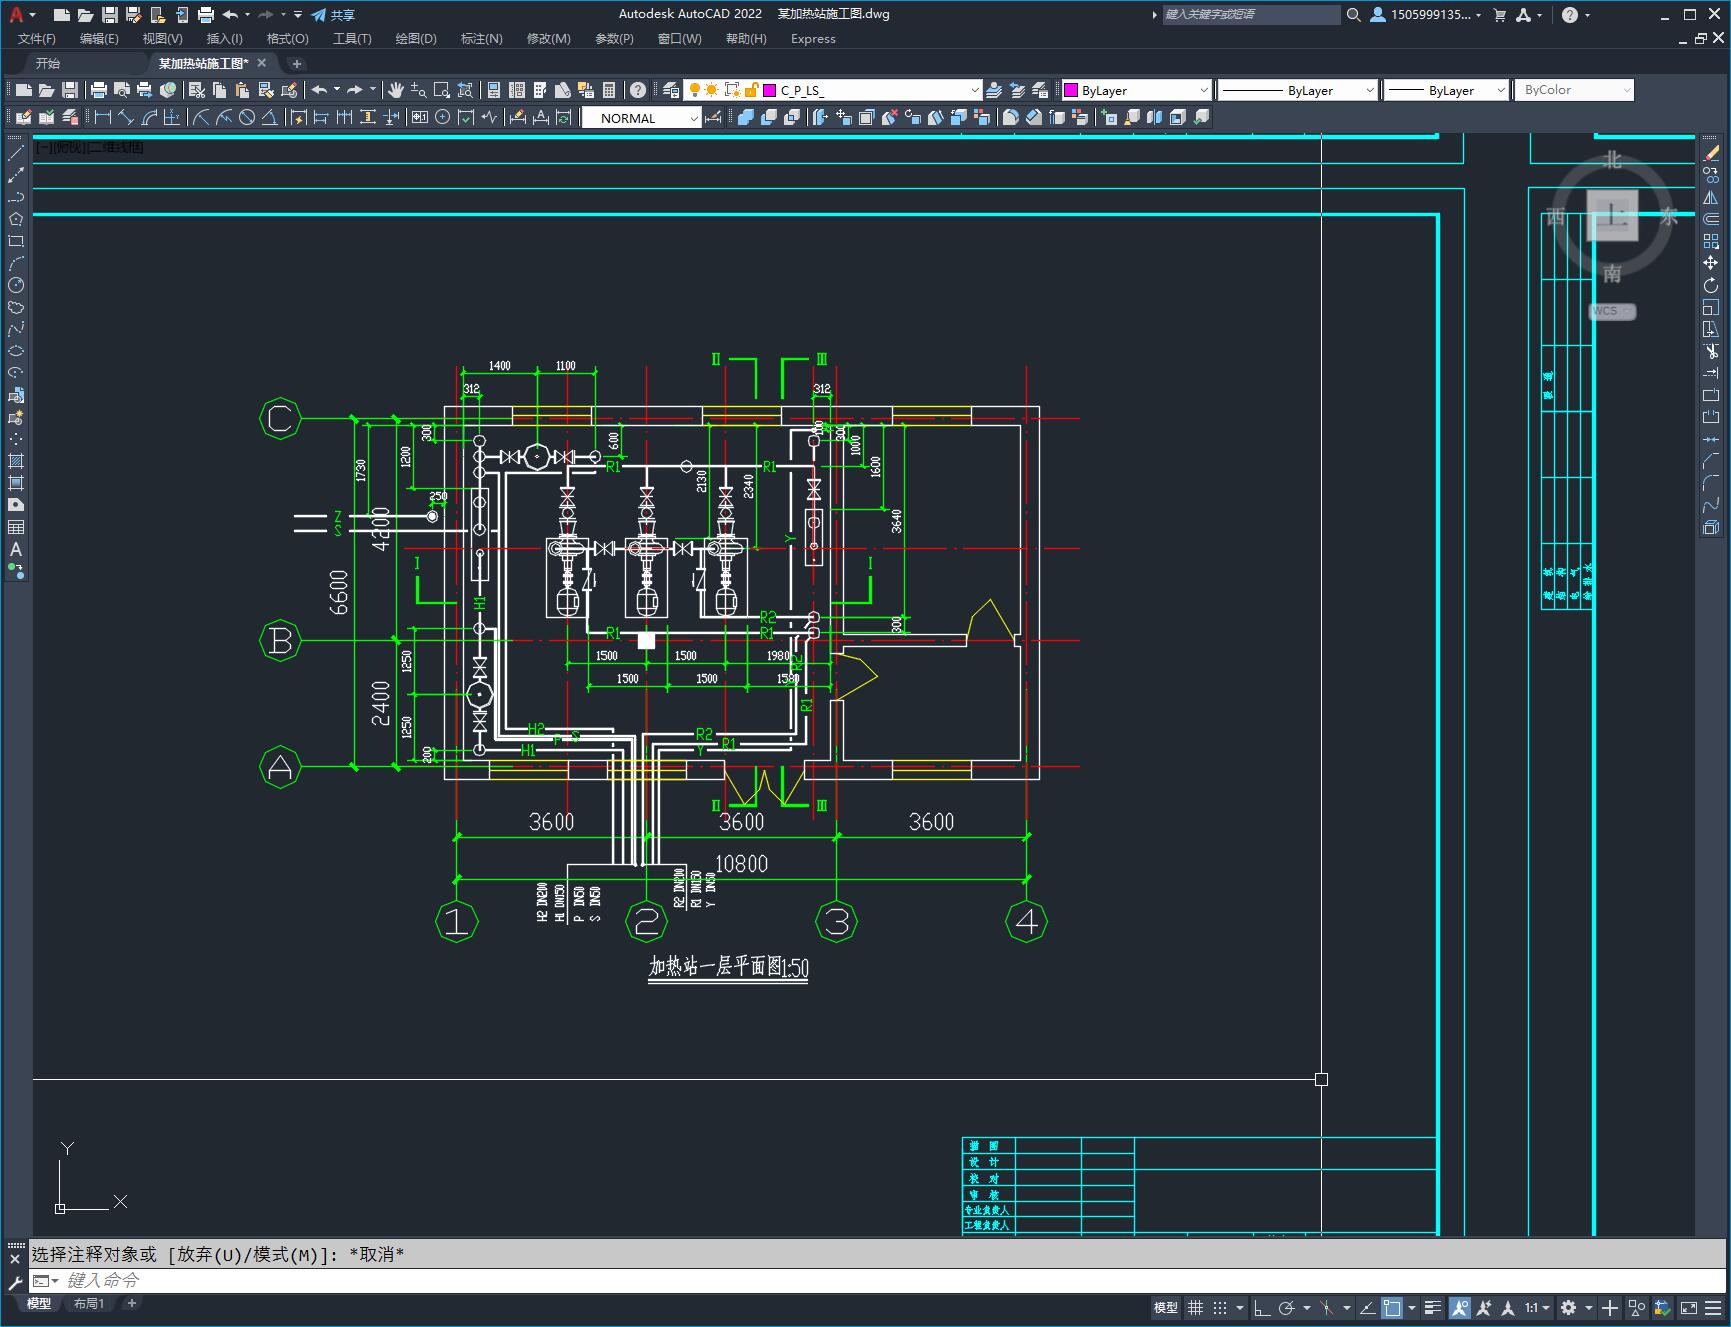
Task: Open the QuickCalc calculator
Action: (x=609, y=90)
